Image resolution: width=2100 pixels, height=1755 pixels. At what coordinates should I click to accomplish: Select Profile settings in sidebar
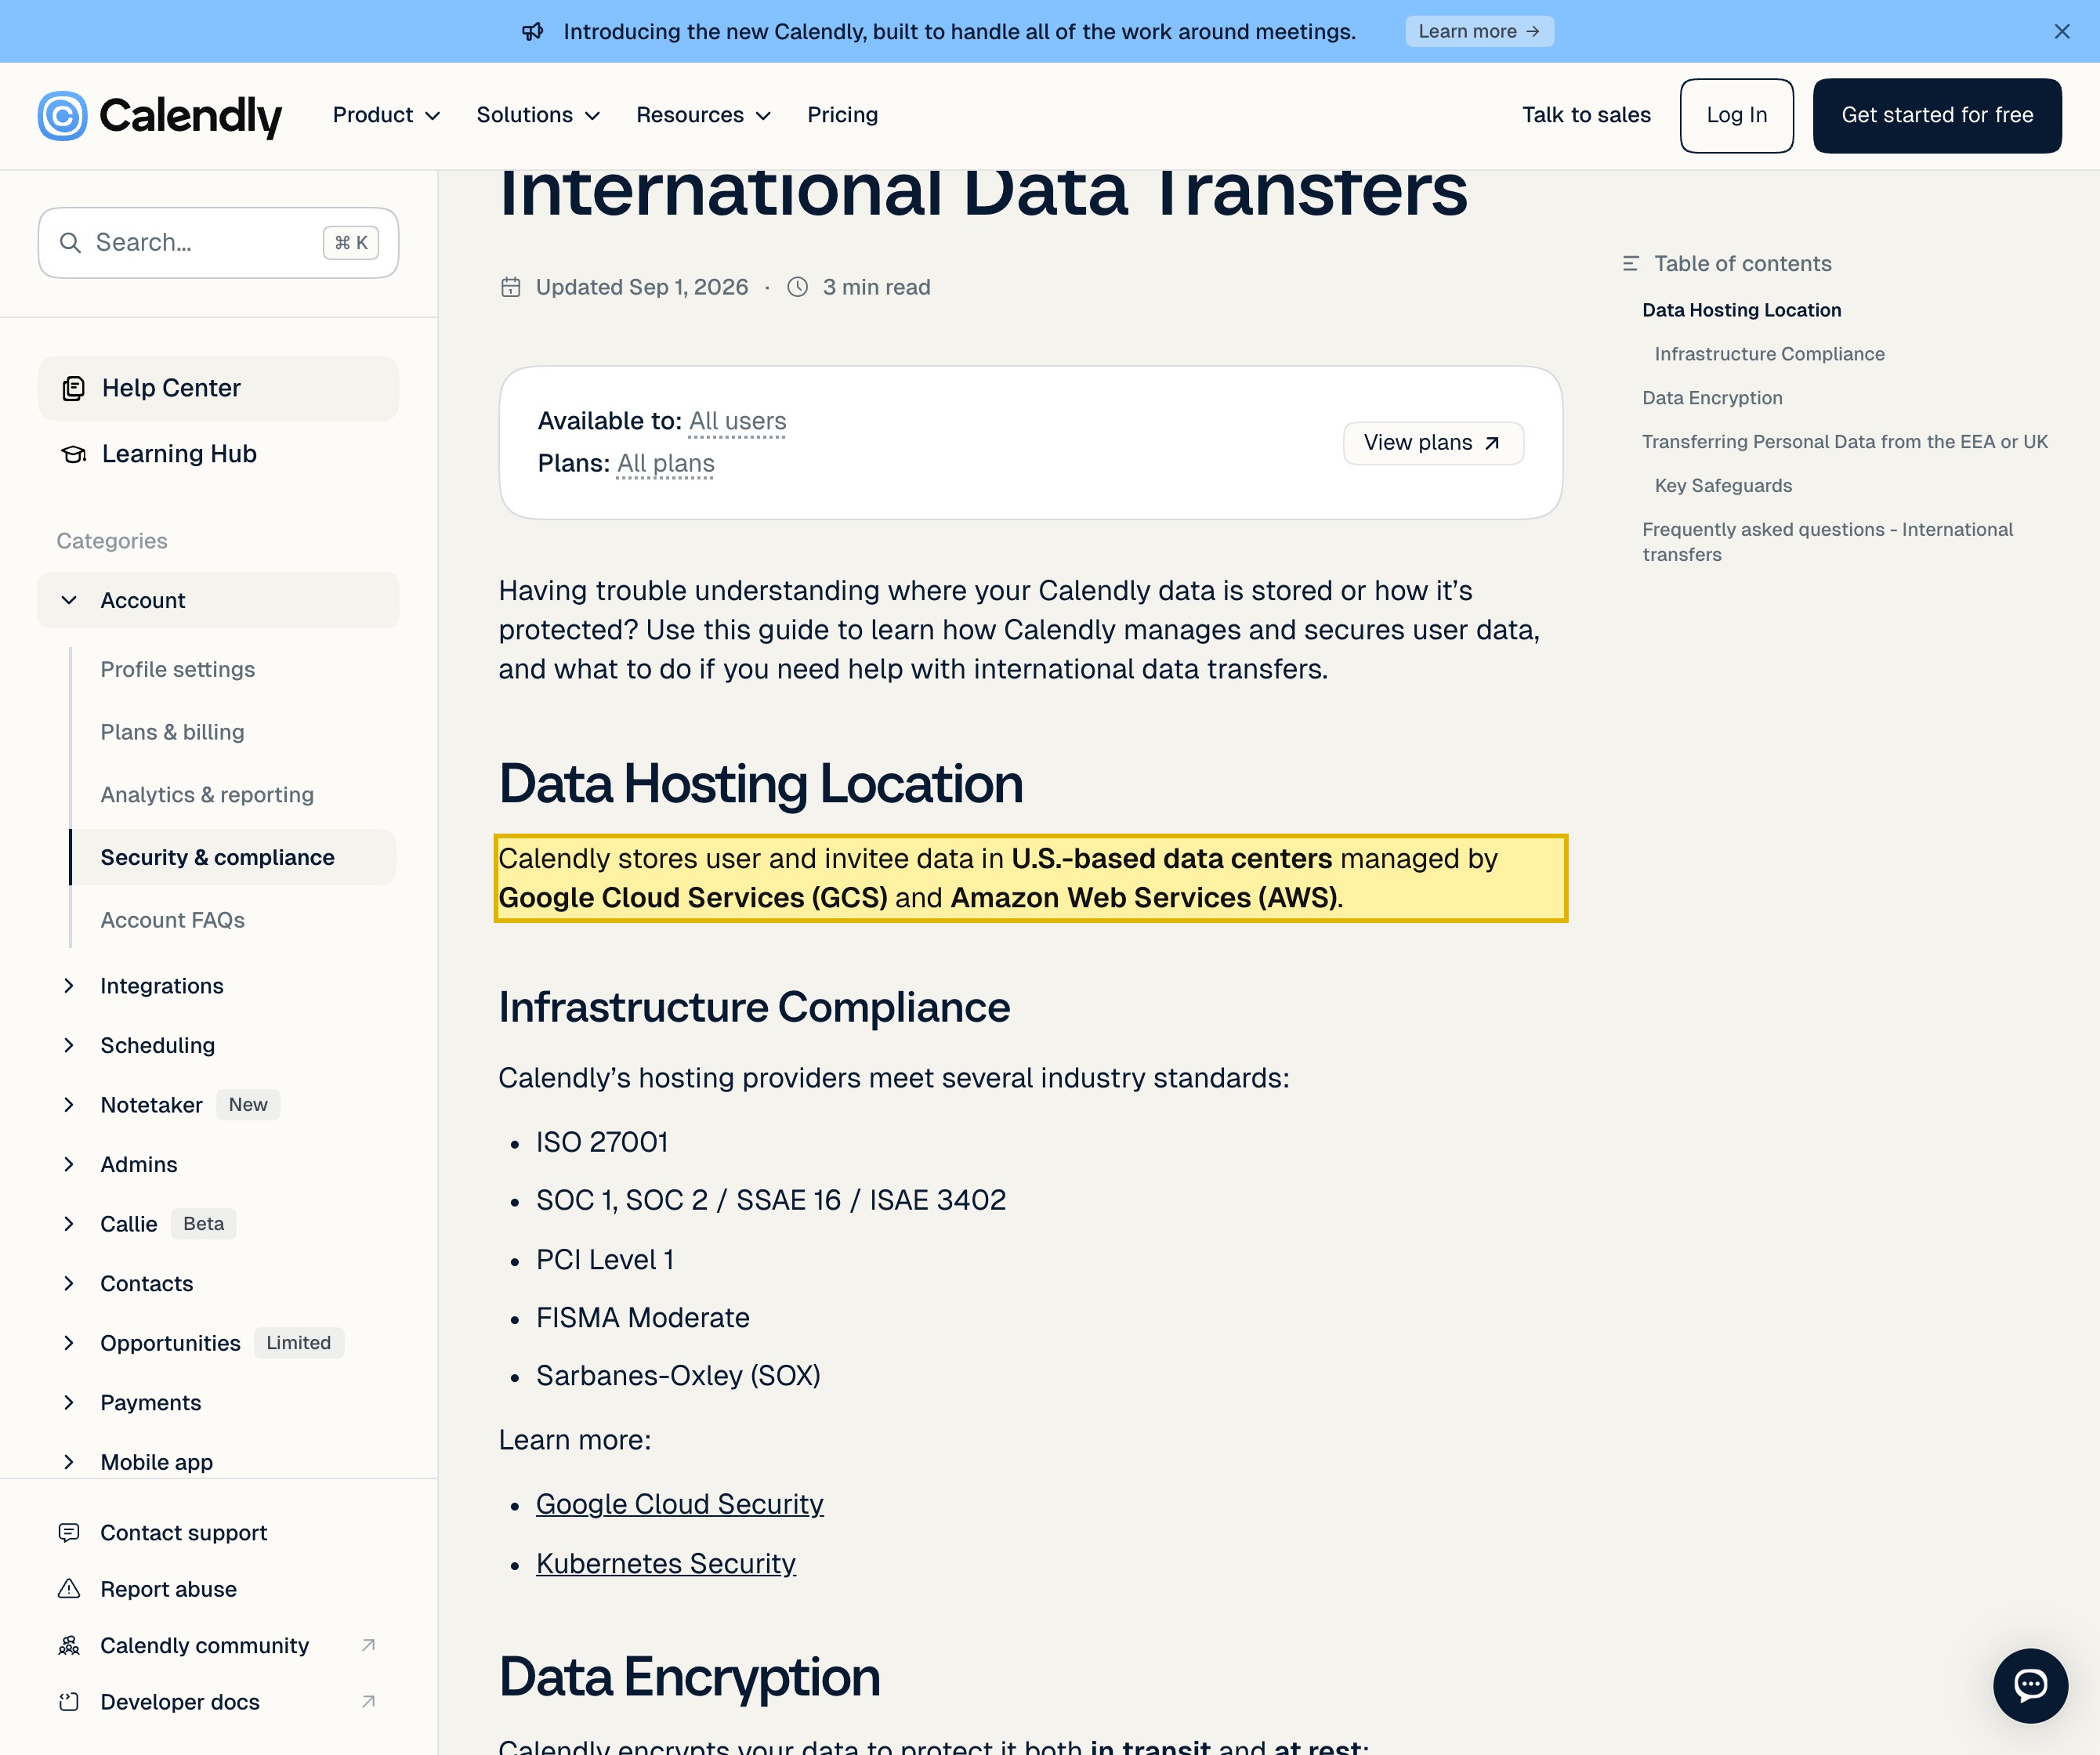click(177, 669)
